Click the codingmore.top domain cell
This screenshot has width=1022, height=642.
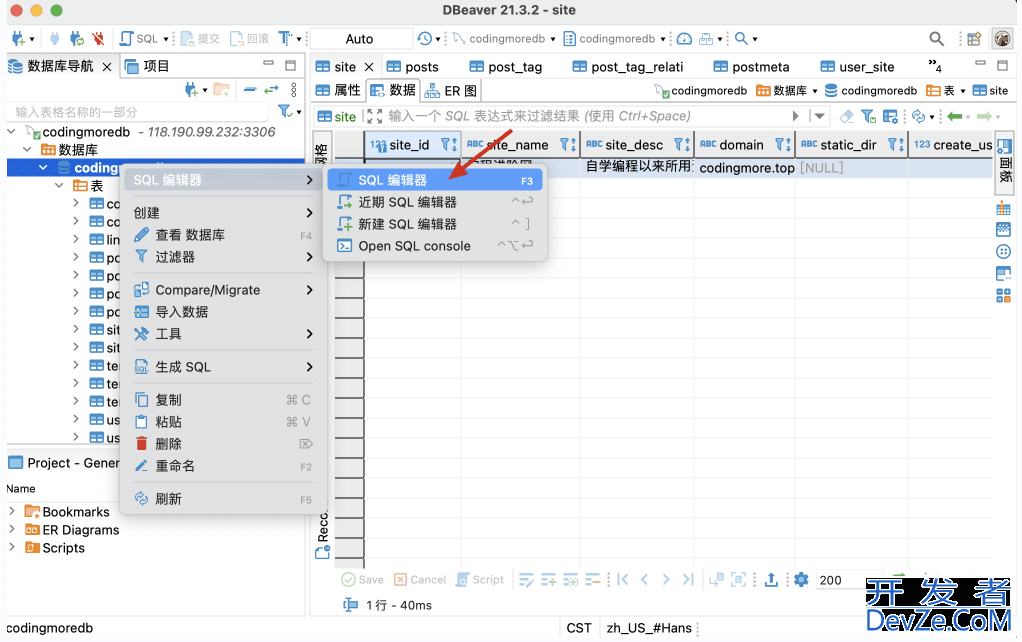[746, 168]
